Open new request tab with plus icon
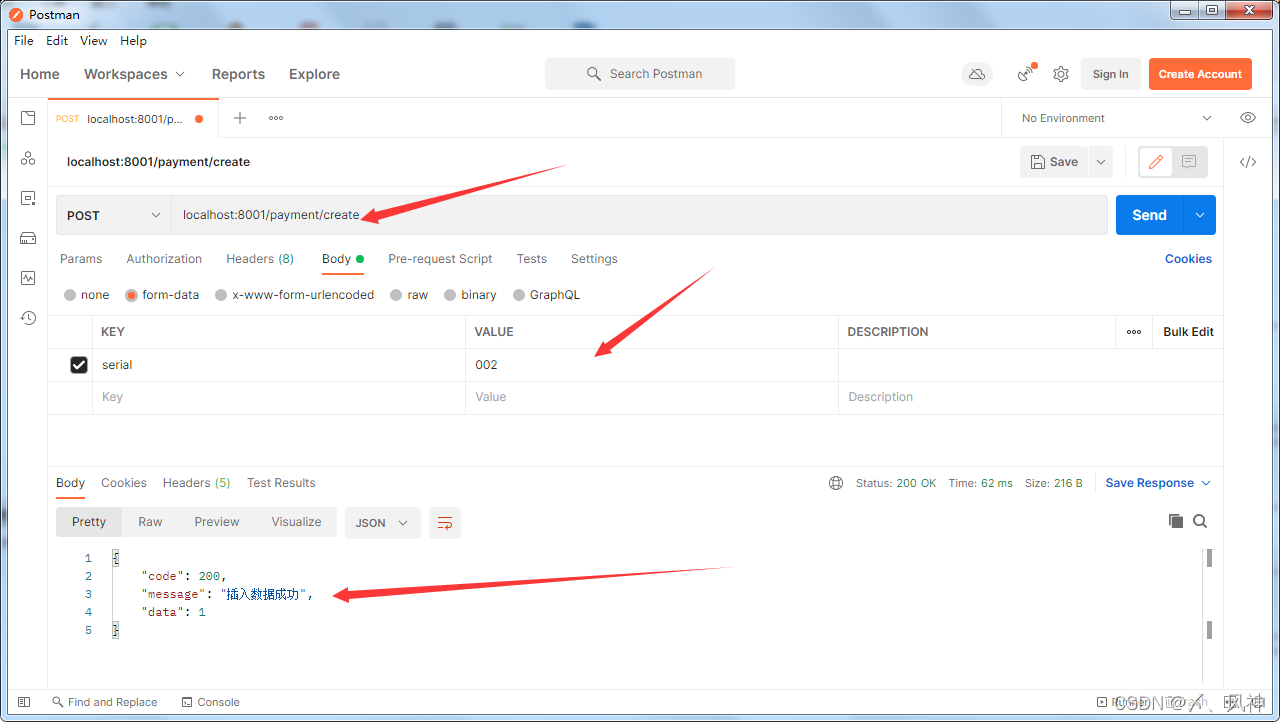This screenshot has width=1280, height=722. (240, 118)
